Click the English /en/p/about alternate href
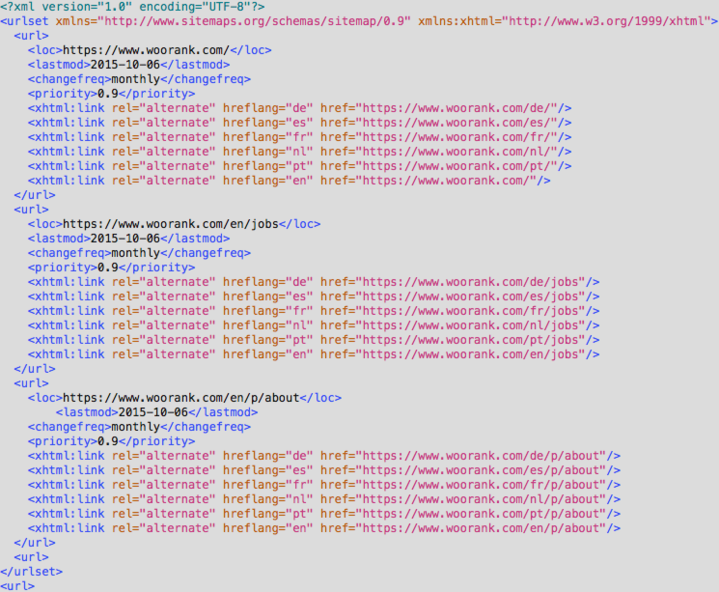 click(x=488, y=528)
